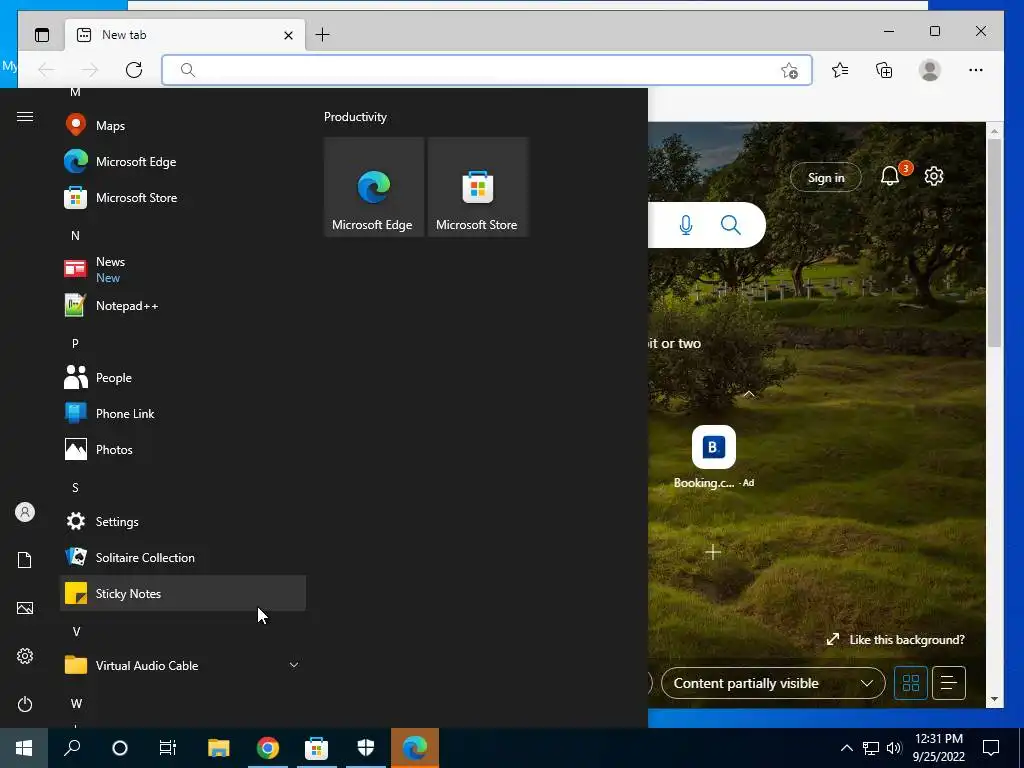1024x768 pixels.
Task: Launch Microsoft Edge from the app list
Action: pos(183,161)
